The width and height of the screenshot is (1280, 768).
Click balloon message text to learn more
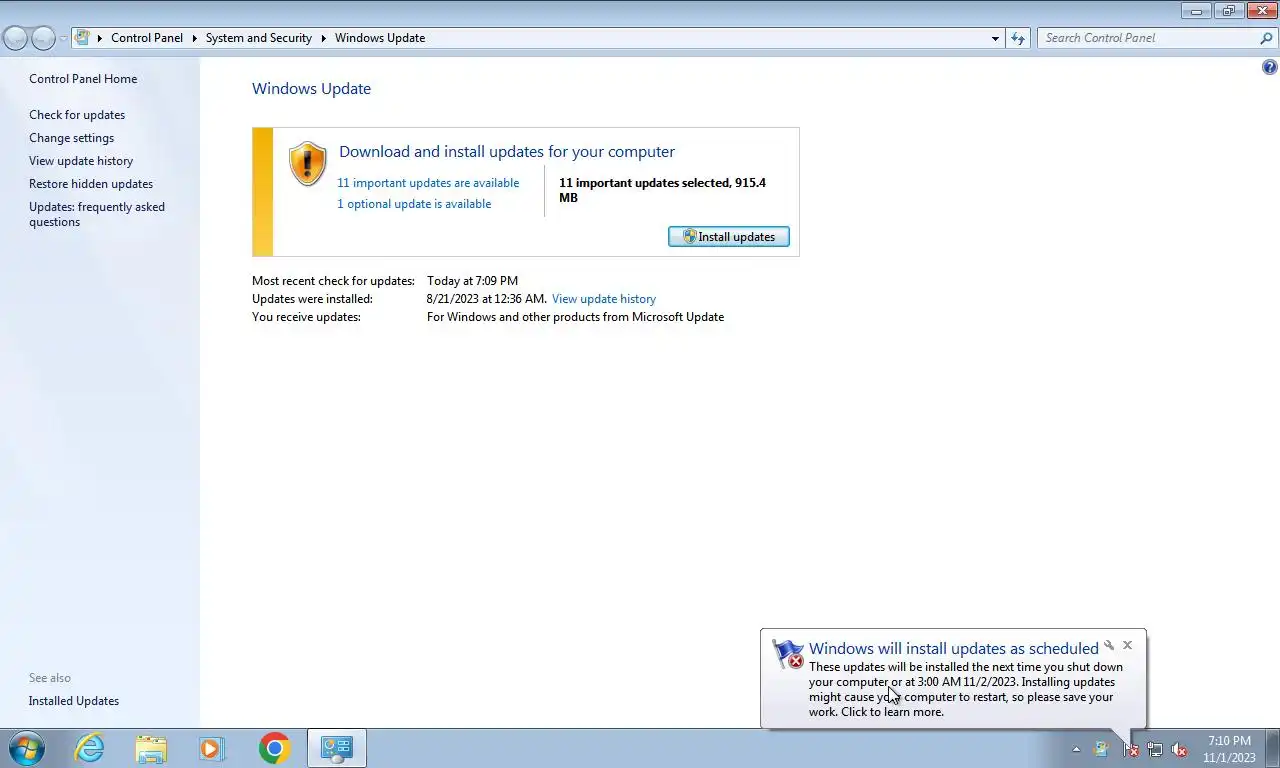click(x=966, y=690)
